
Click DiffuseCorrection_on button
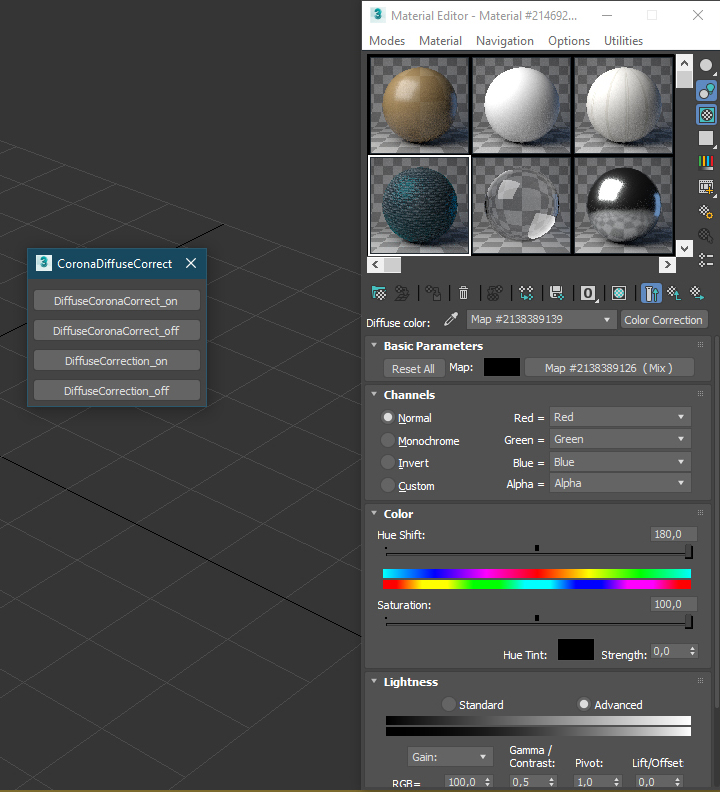click(117, 361)
